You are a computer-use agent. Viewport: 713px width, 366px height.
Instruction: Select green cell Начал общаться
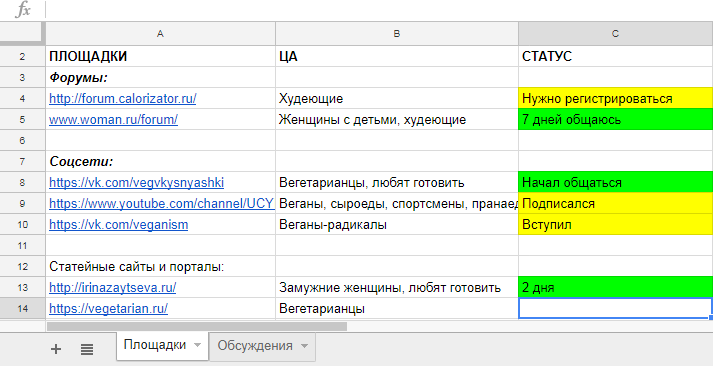(615, 183)
